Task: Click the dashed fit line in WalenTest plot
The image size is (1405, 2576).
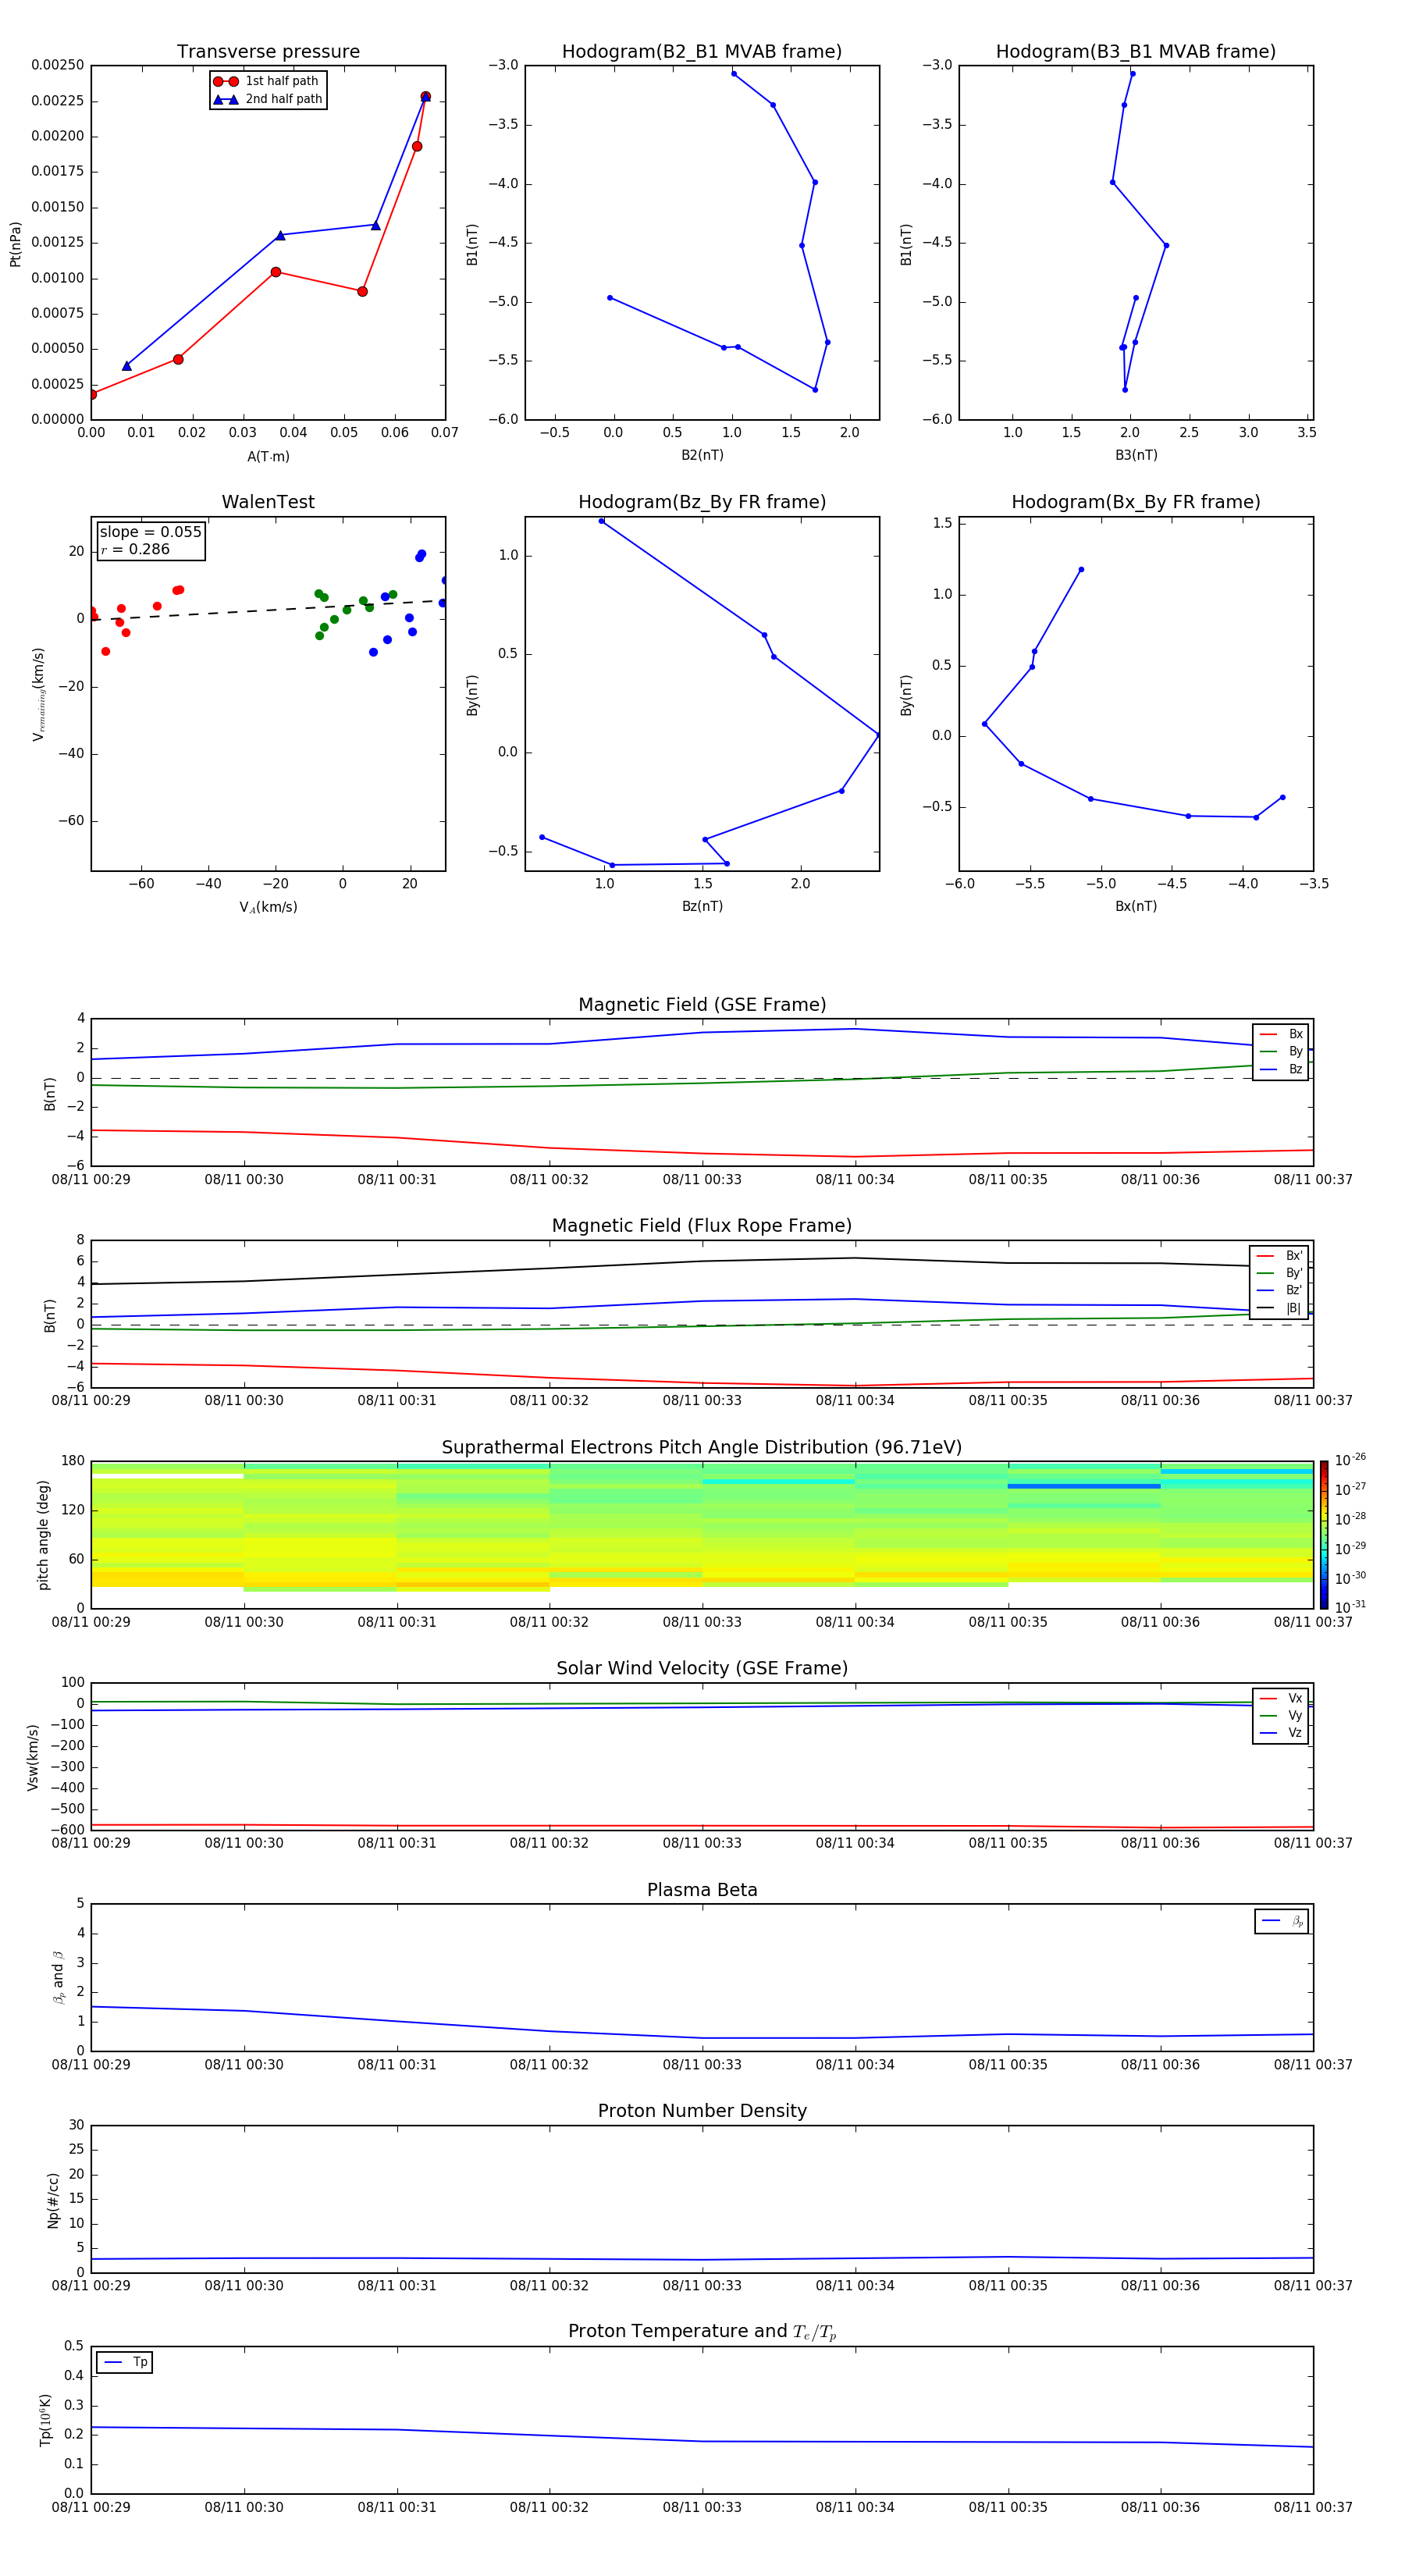Action: 268,610
